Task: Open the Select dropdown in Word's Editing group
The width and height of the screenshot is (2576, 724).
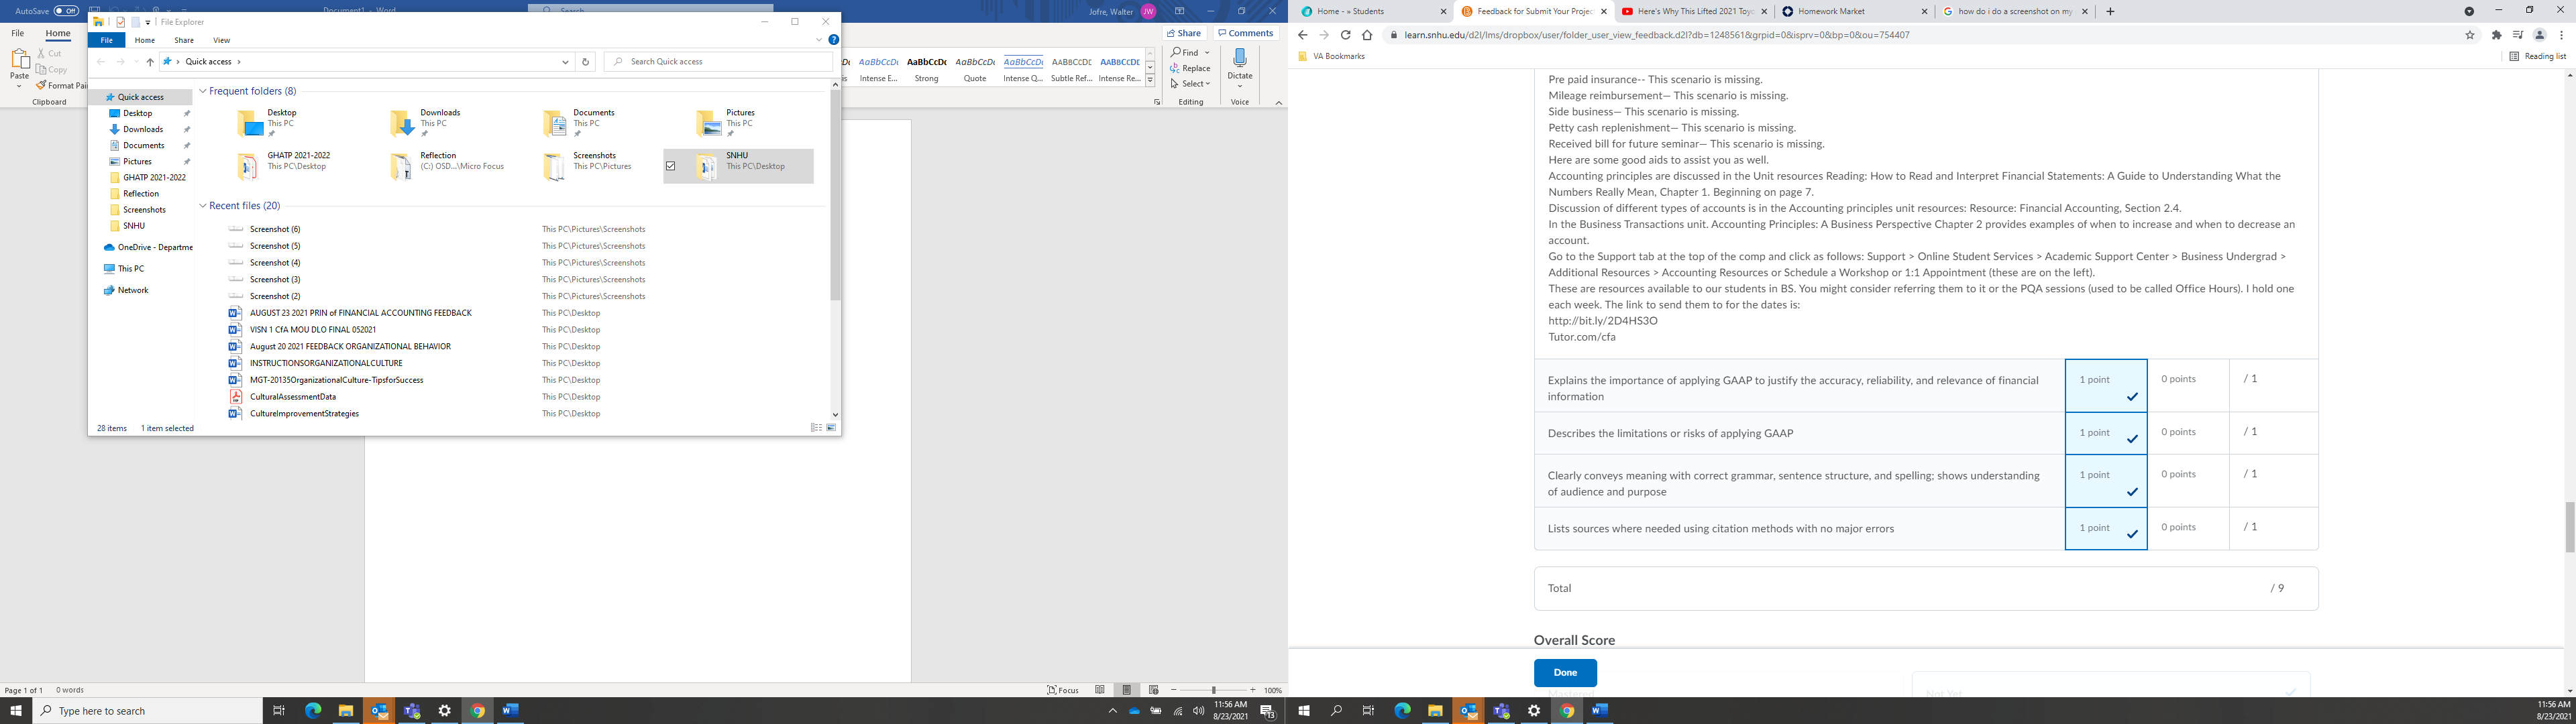Action: pos(1191,84)
